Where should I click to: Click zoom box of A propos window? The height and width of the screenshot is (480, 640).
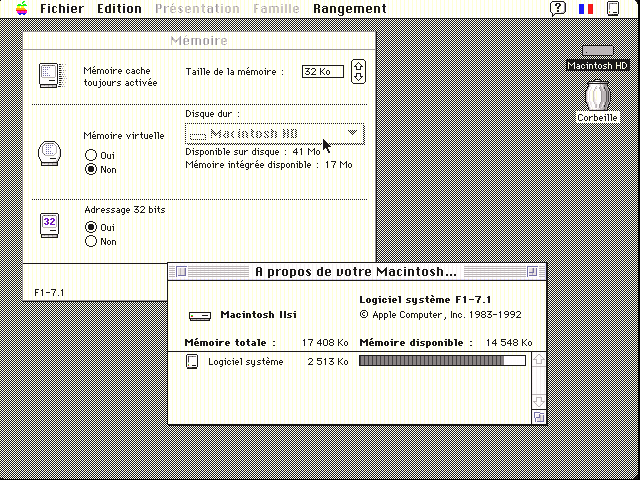(532, 271)
